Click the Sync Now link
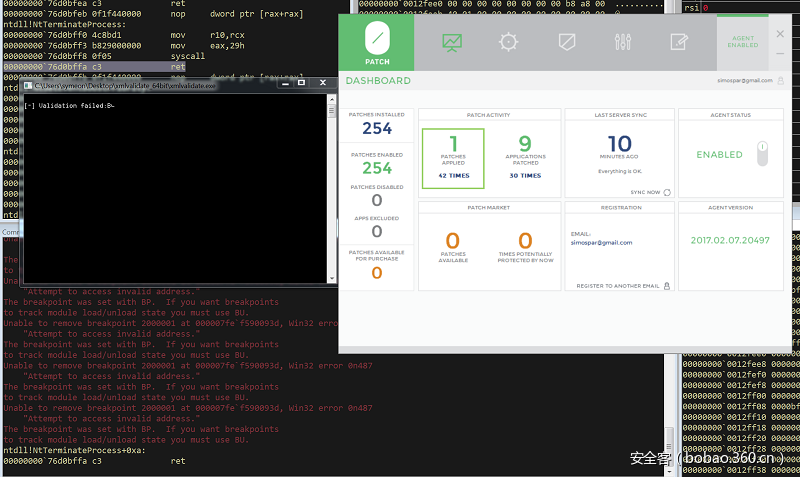Viewport: 800px width, 477px height. coord(645,192)
